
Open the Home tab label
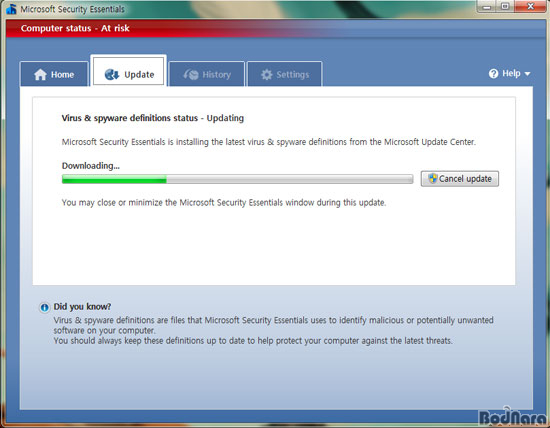62,74
